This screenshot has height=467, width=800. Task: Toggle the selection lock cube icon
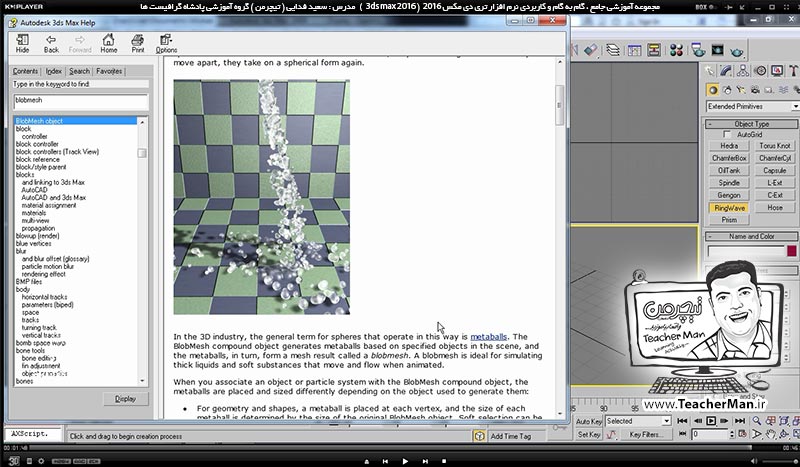479,436
